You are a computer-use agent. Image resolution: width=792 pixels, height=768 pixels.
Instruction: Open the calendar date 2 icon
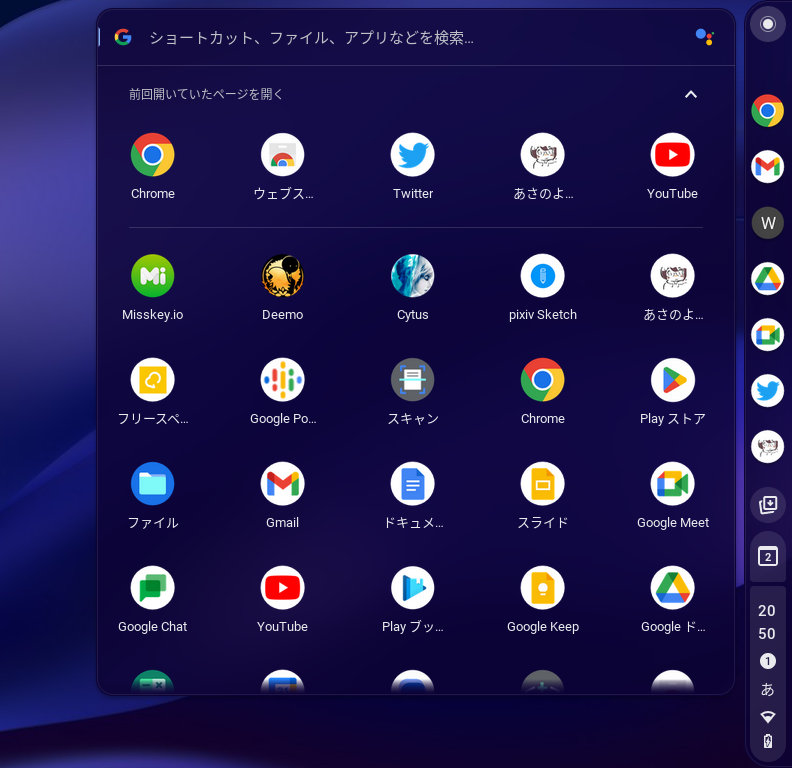tap(768, 557)
